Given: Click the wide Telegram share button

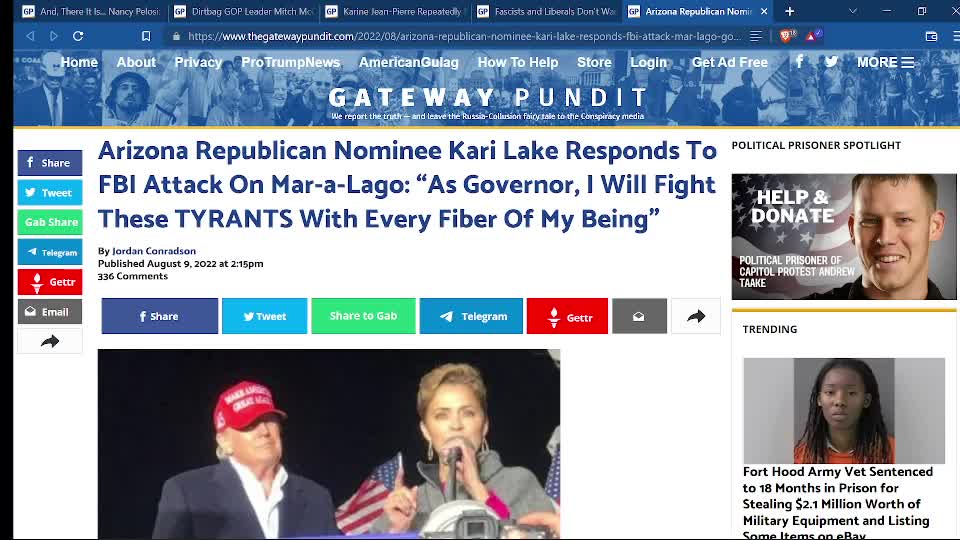Looking at the screenshot, I should pyautogui.click(x=471, y=316).
